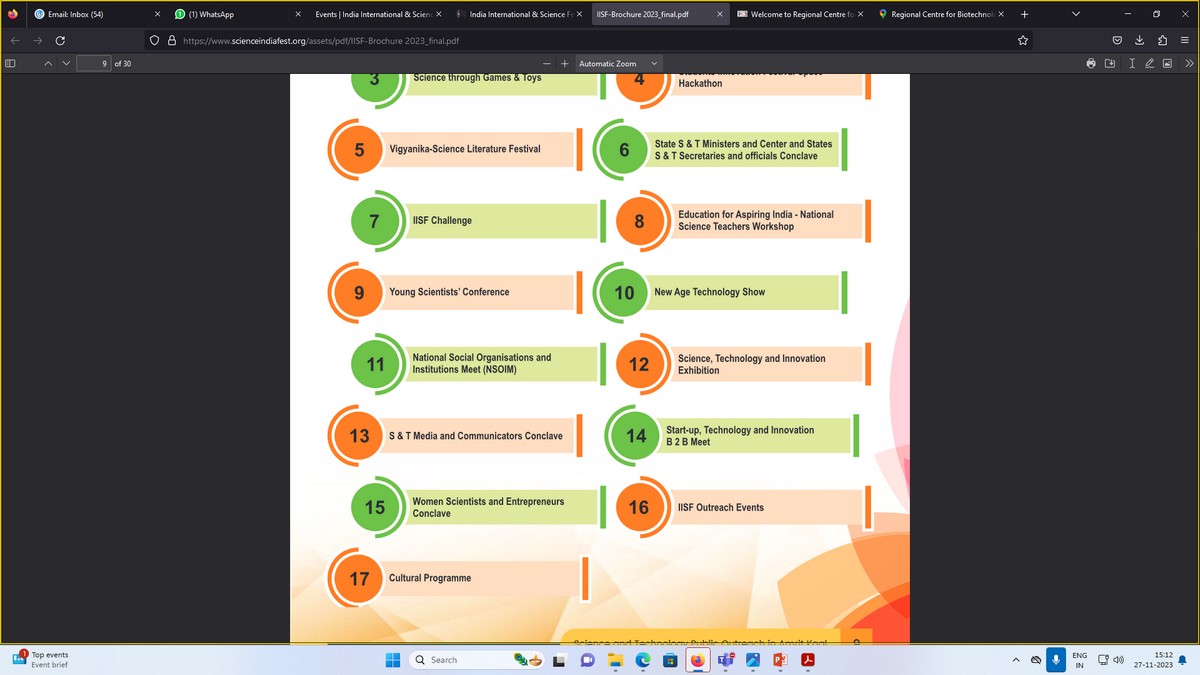Open a new browser tab

tap(1024, 14)
